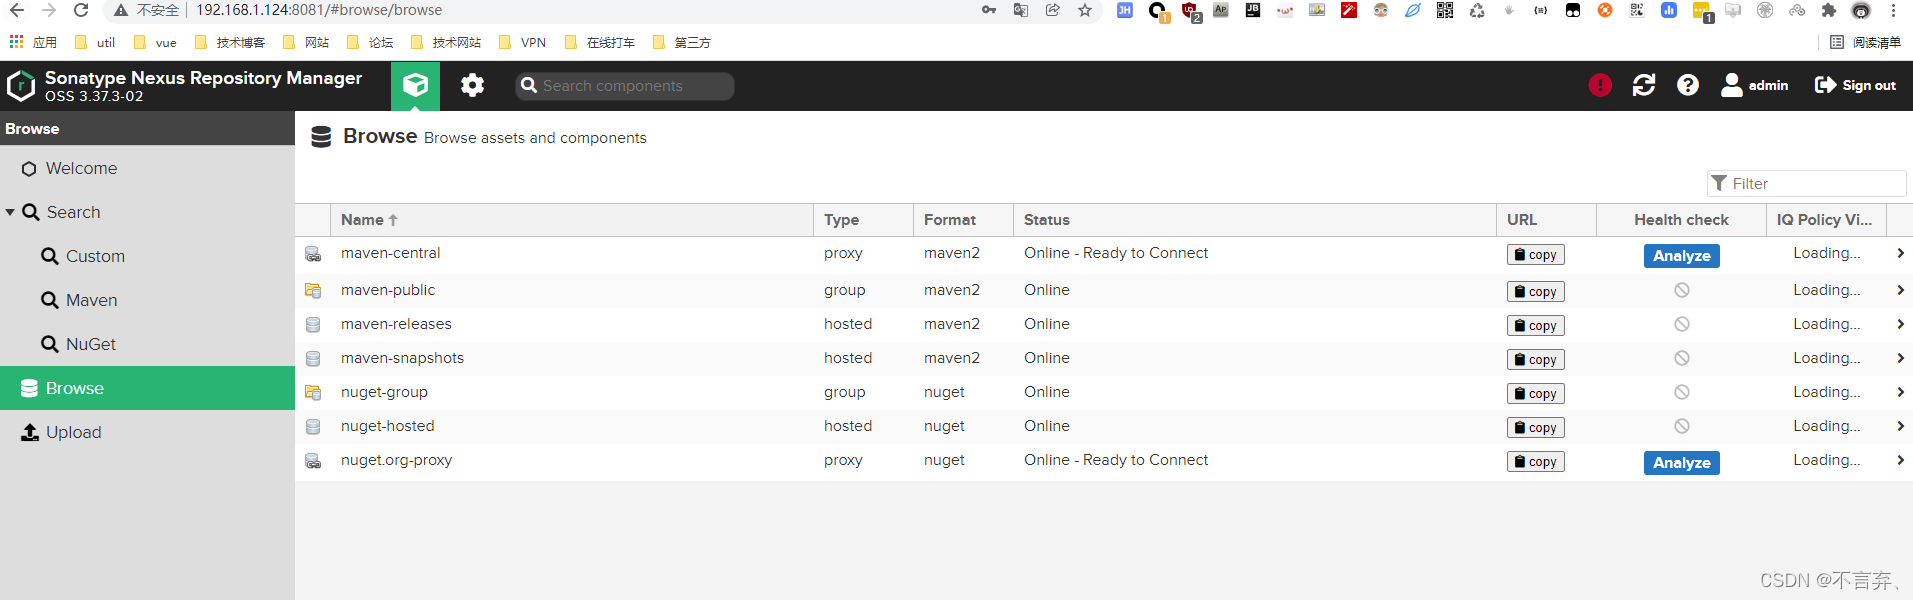The height and width of the screenshot is (600, 1913).
Task: Open the Browse cube icon in header
Action: click(x=415, y=86)
